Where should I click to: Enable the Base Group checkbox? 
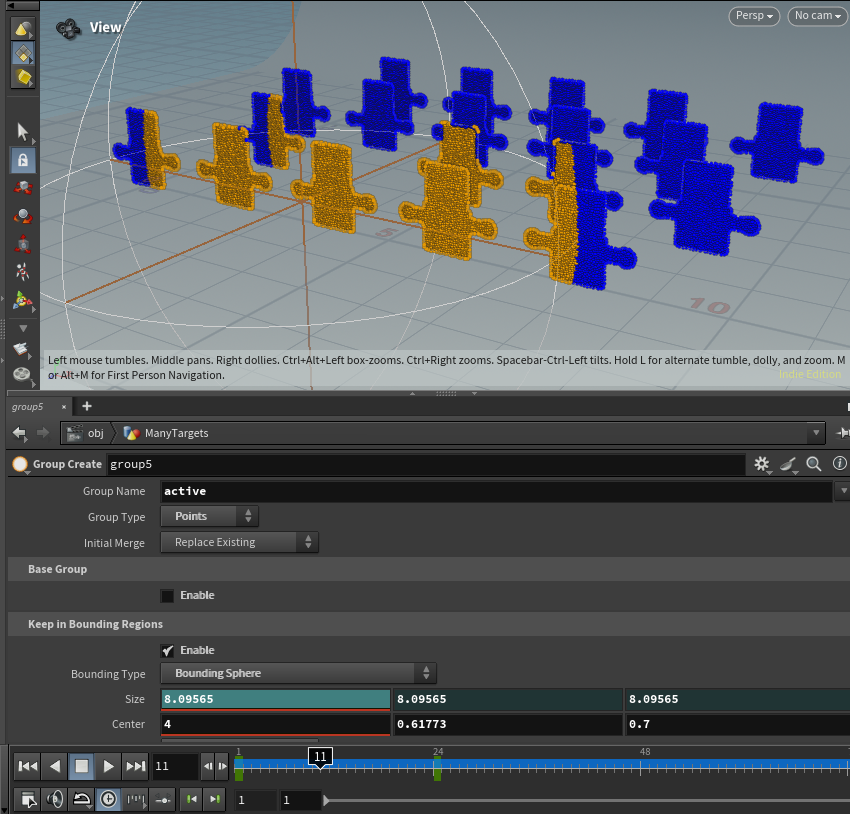(x=168, y=596)
